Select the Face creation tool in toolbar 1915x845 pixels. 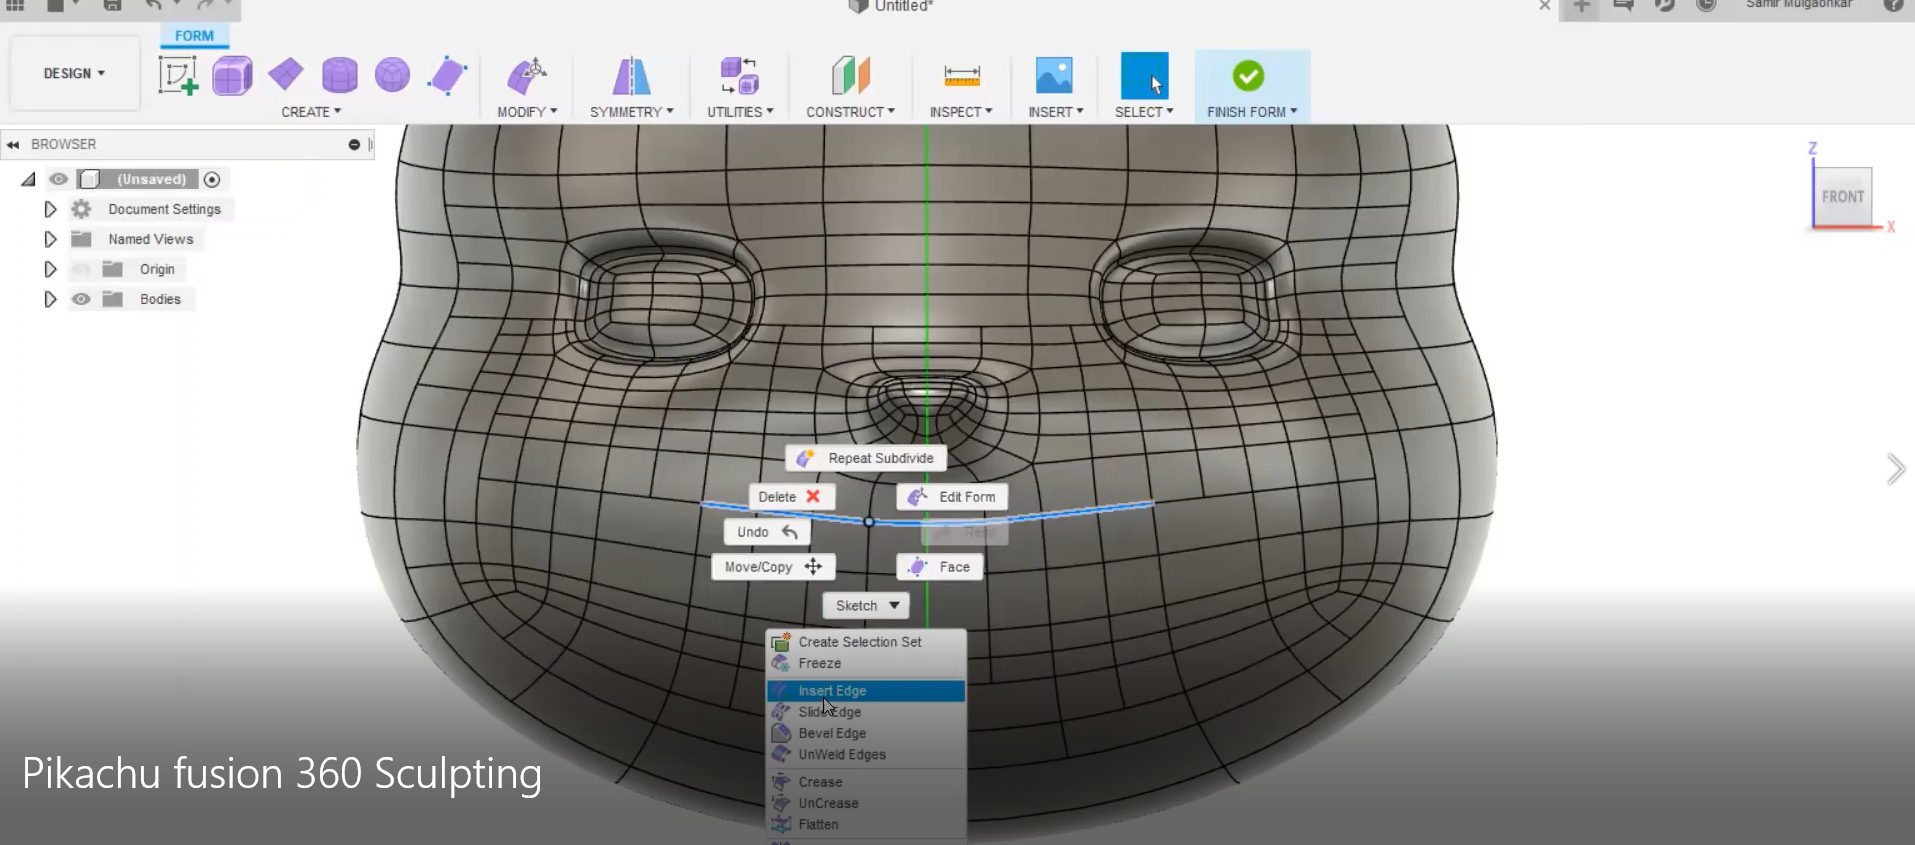tap(447, 75)
